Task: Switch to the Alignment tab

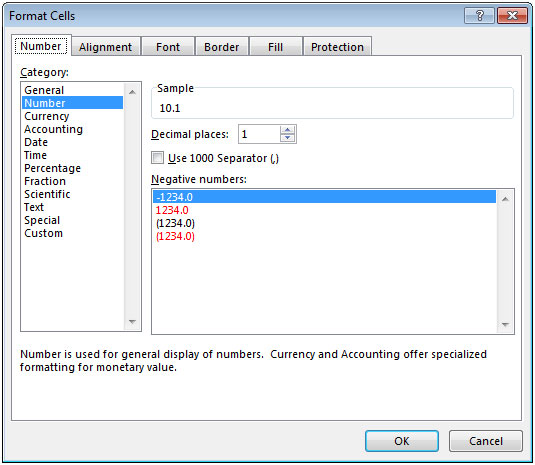Action: (x=105, y=47)
